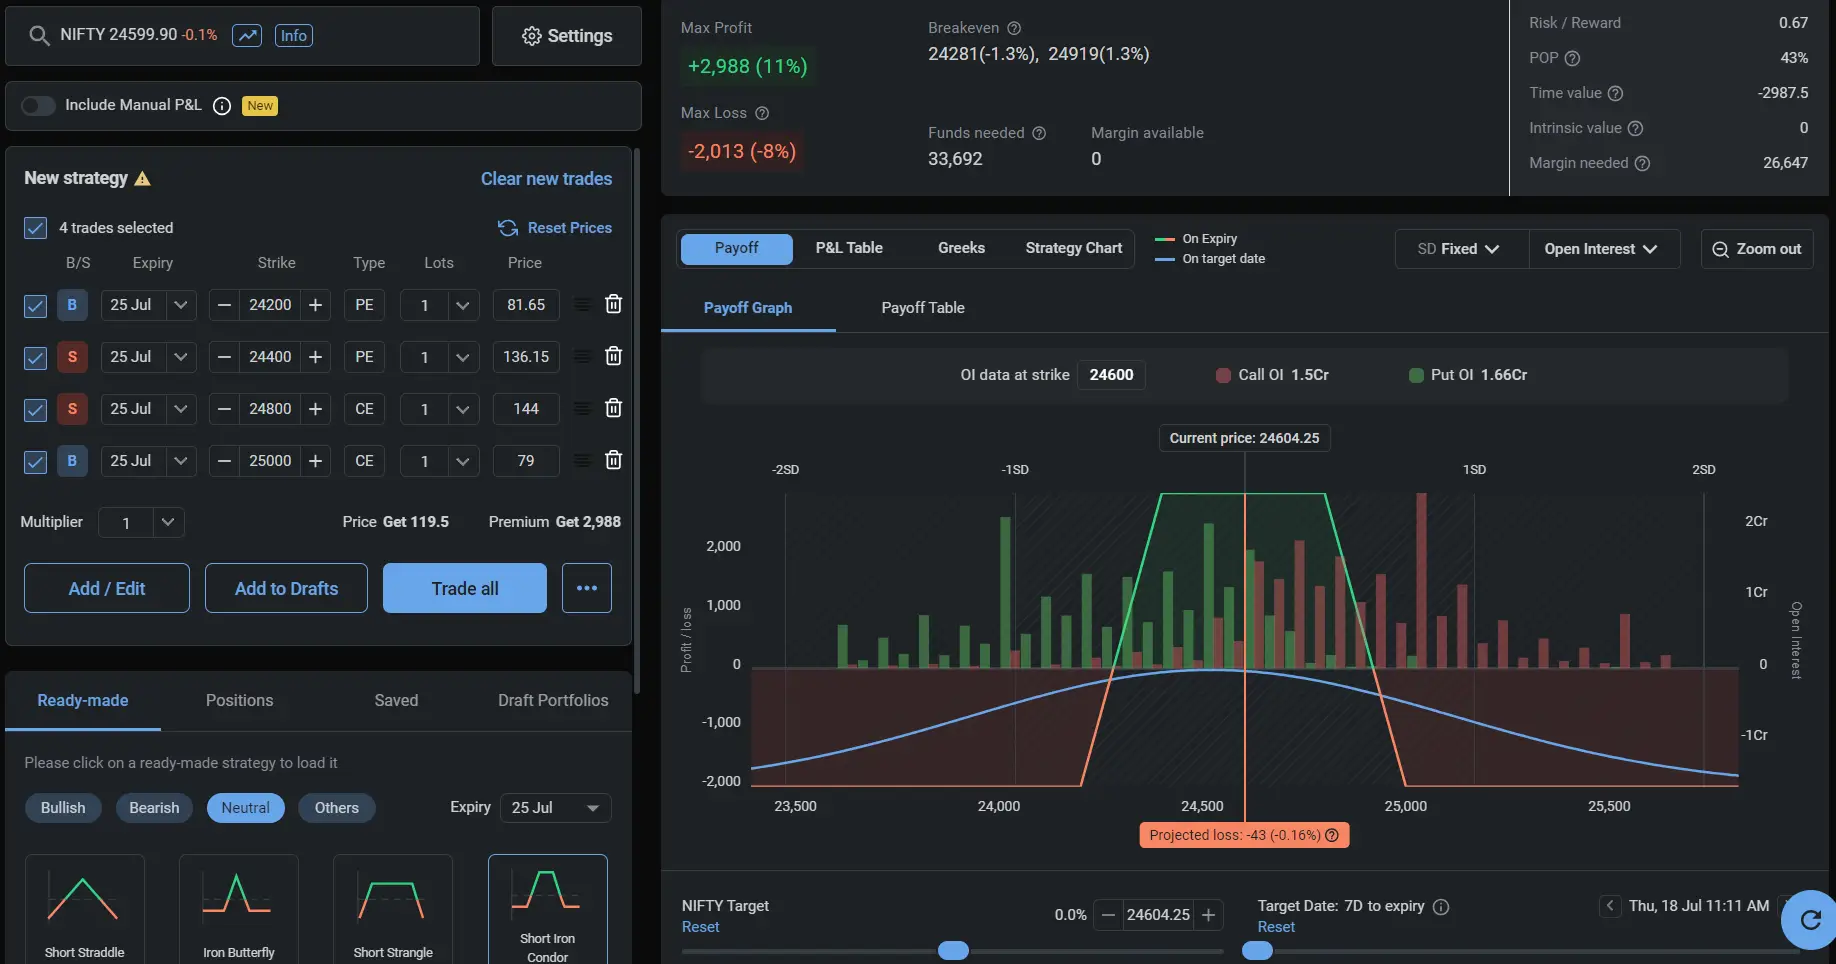Open the Settings gear button

[x=567, y=36]
